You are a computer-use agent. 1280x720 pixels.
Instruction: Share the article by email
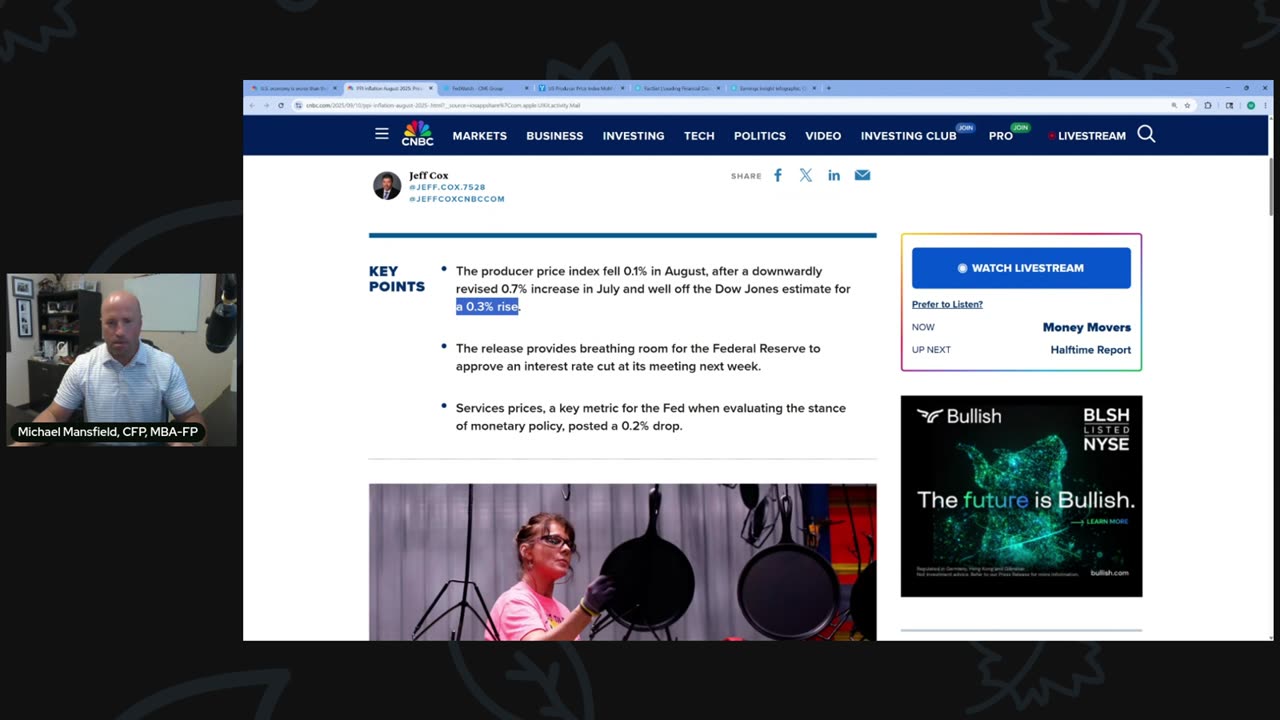tap(862, 175)
